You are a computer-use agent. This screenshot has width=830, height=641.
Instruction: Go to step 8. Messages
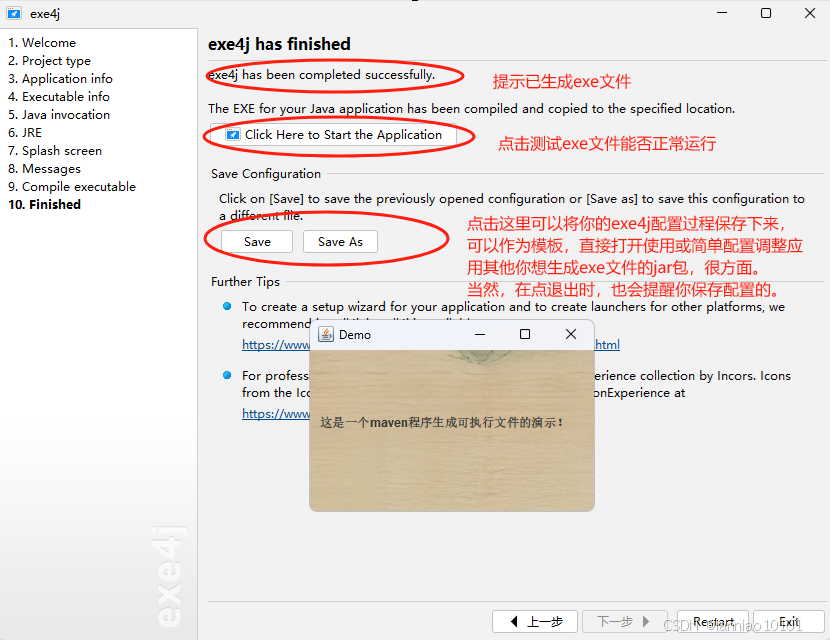pyautogui.click(x=44, y=169)
